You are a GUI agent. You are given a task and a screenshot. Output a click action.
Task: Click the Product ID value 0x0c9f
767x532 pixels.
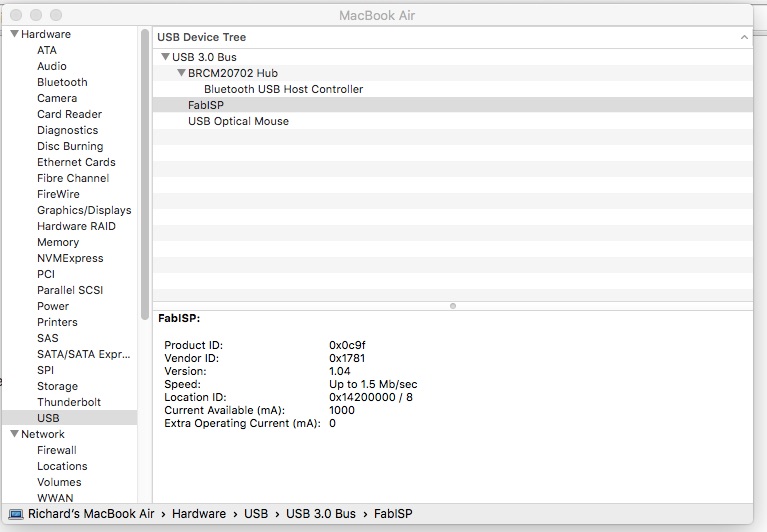point(347,345)
